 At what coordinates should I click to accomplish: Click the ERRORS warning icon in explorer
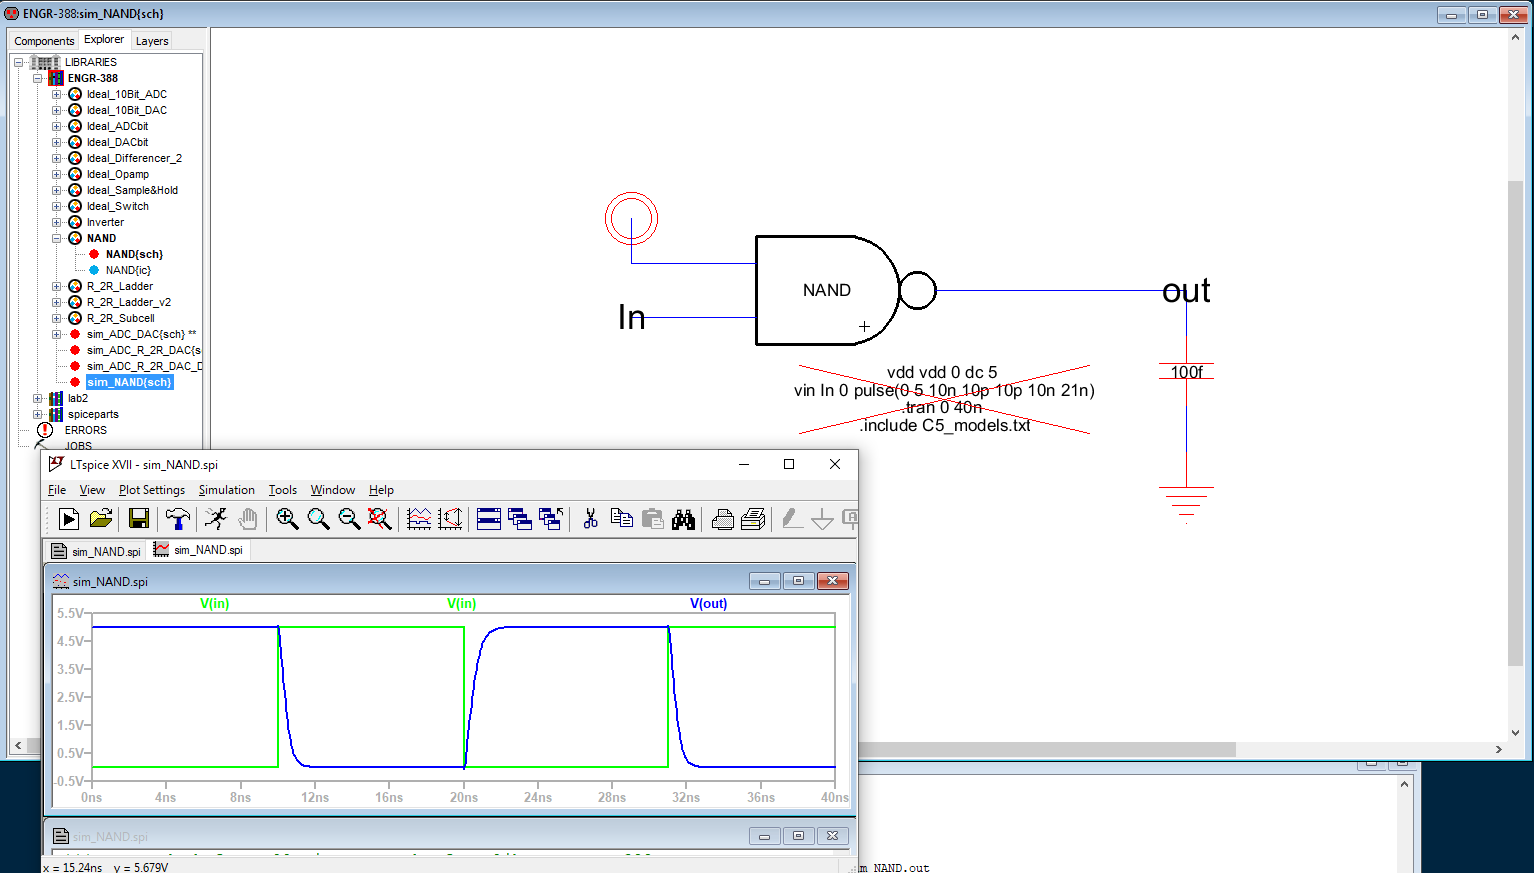(45, 430)
